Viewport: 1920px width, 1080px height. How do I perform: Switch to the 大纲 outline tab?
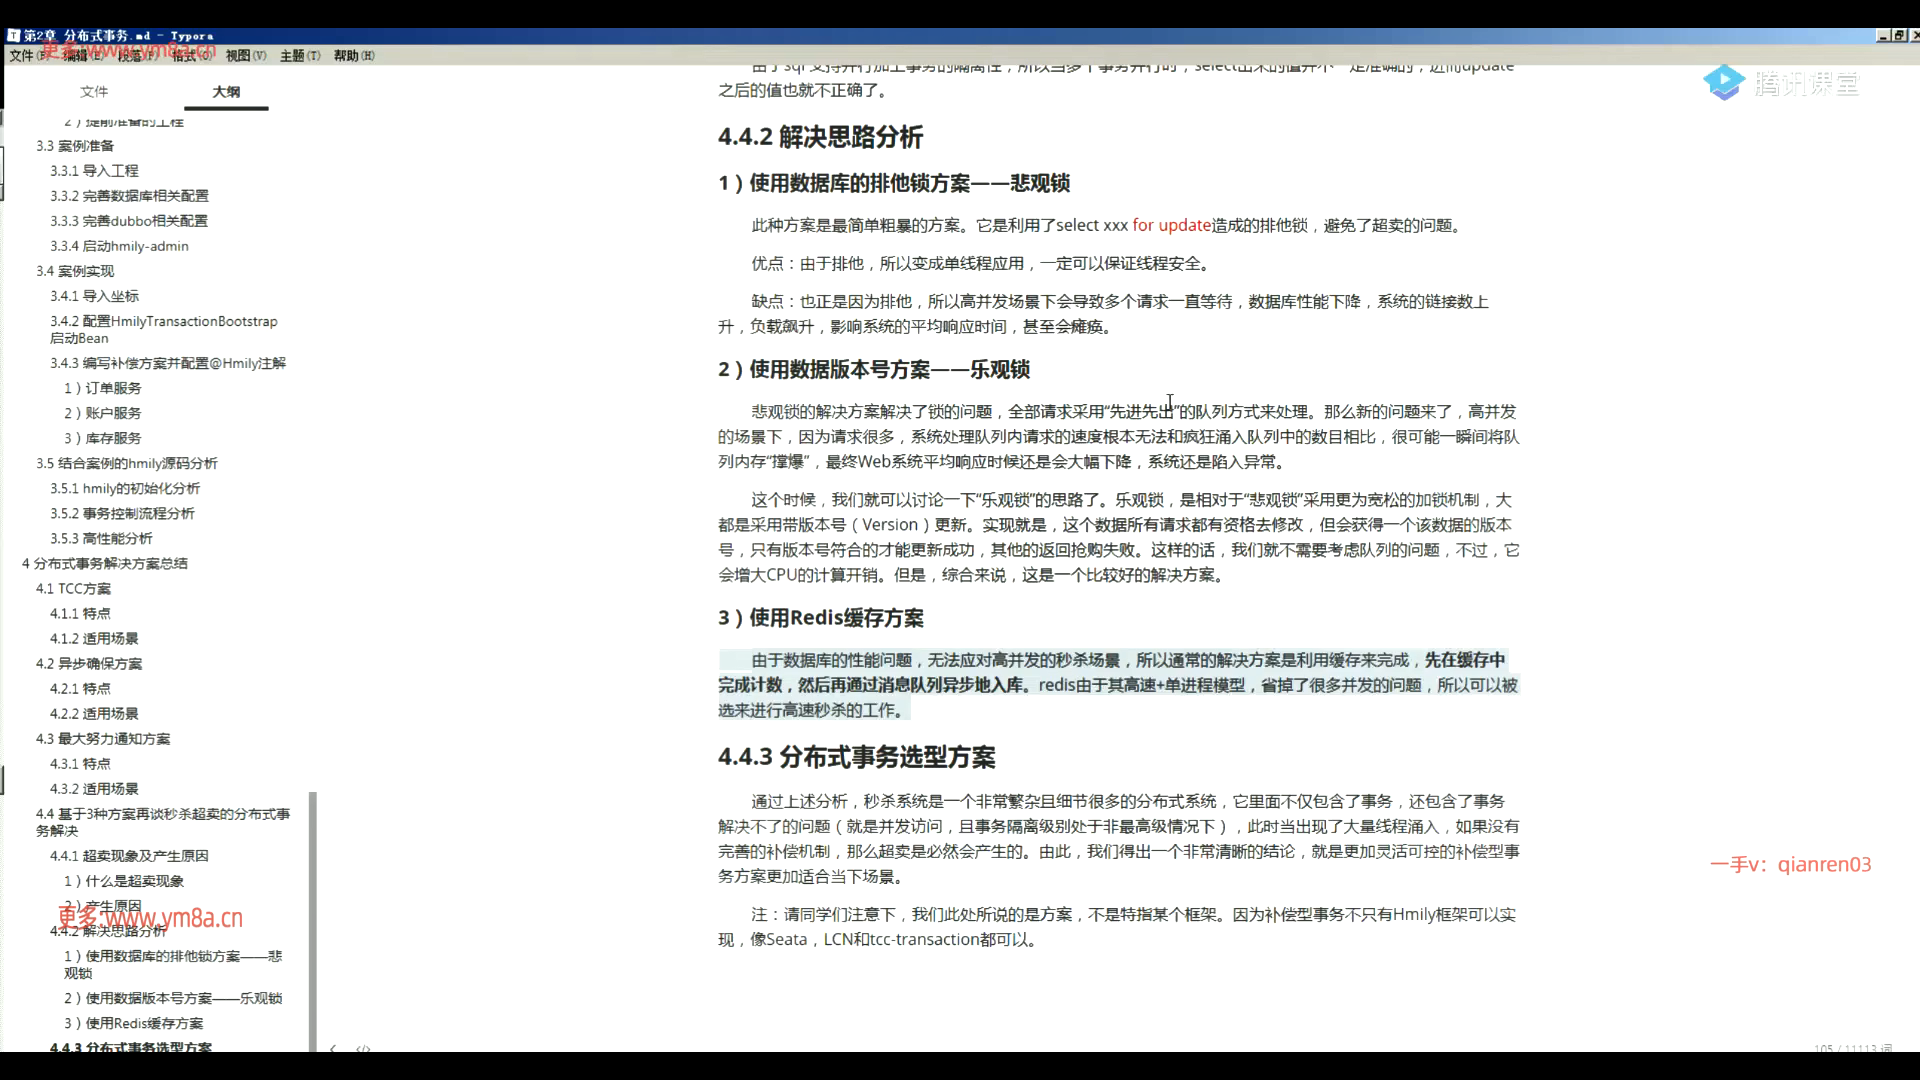pyautogui.click(x=226, y=91)
